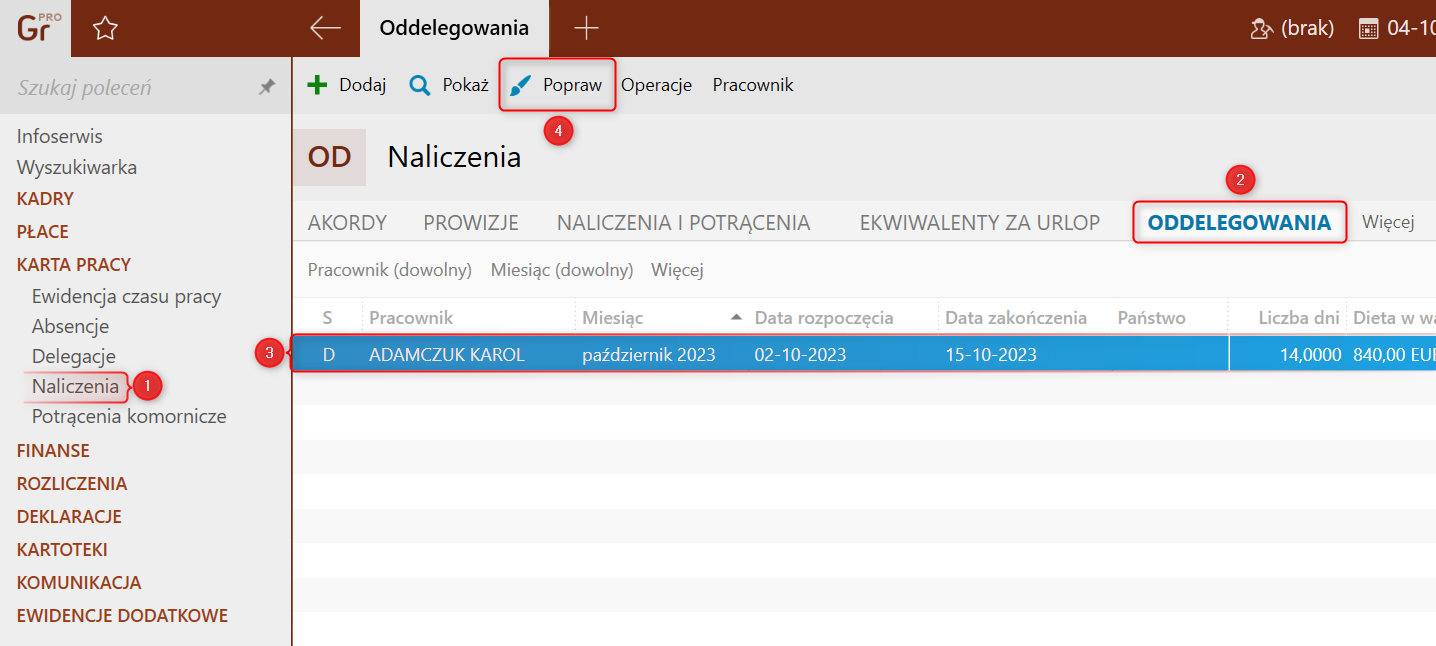Show more tabs via Więcej next to ODDELEGOWANIA
The image size is (1436, 646).
1388,222
